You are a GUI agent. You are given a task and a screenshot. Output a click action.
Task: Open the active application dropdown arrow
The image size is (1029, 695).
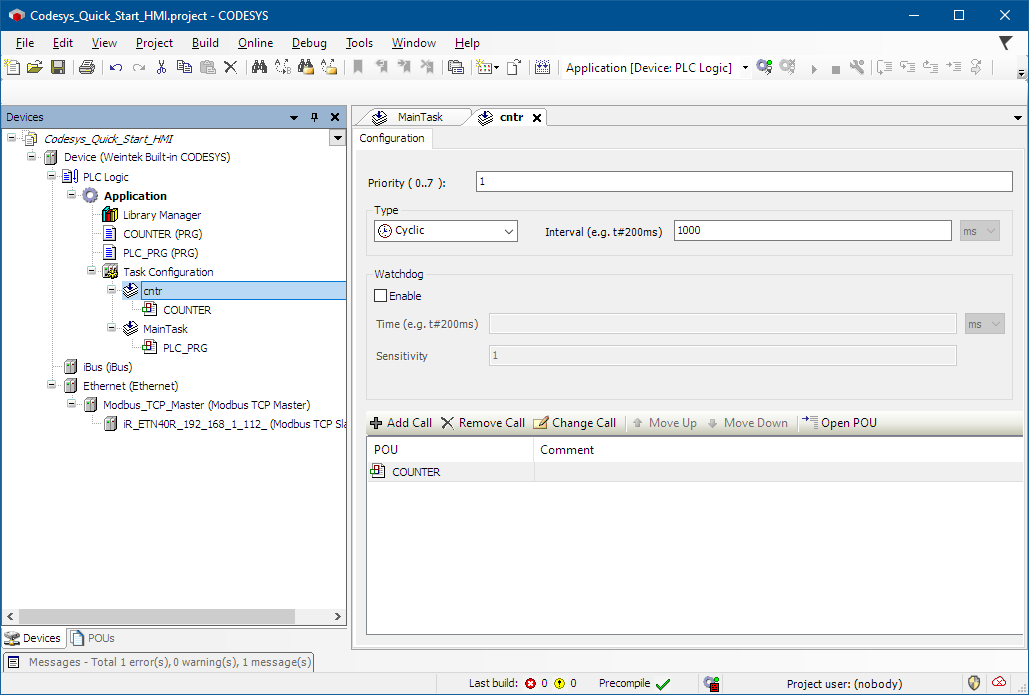pyautogui.click(x=745, y=68)
